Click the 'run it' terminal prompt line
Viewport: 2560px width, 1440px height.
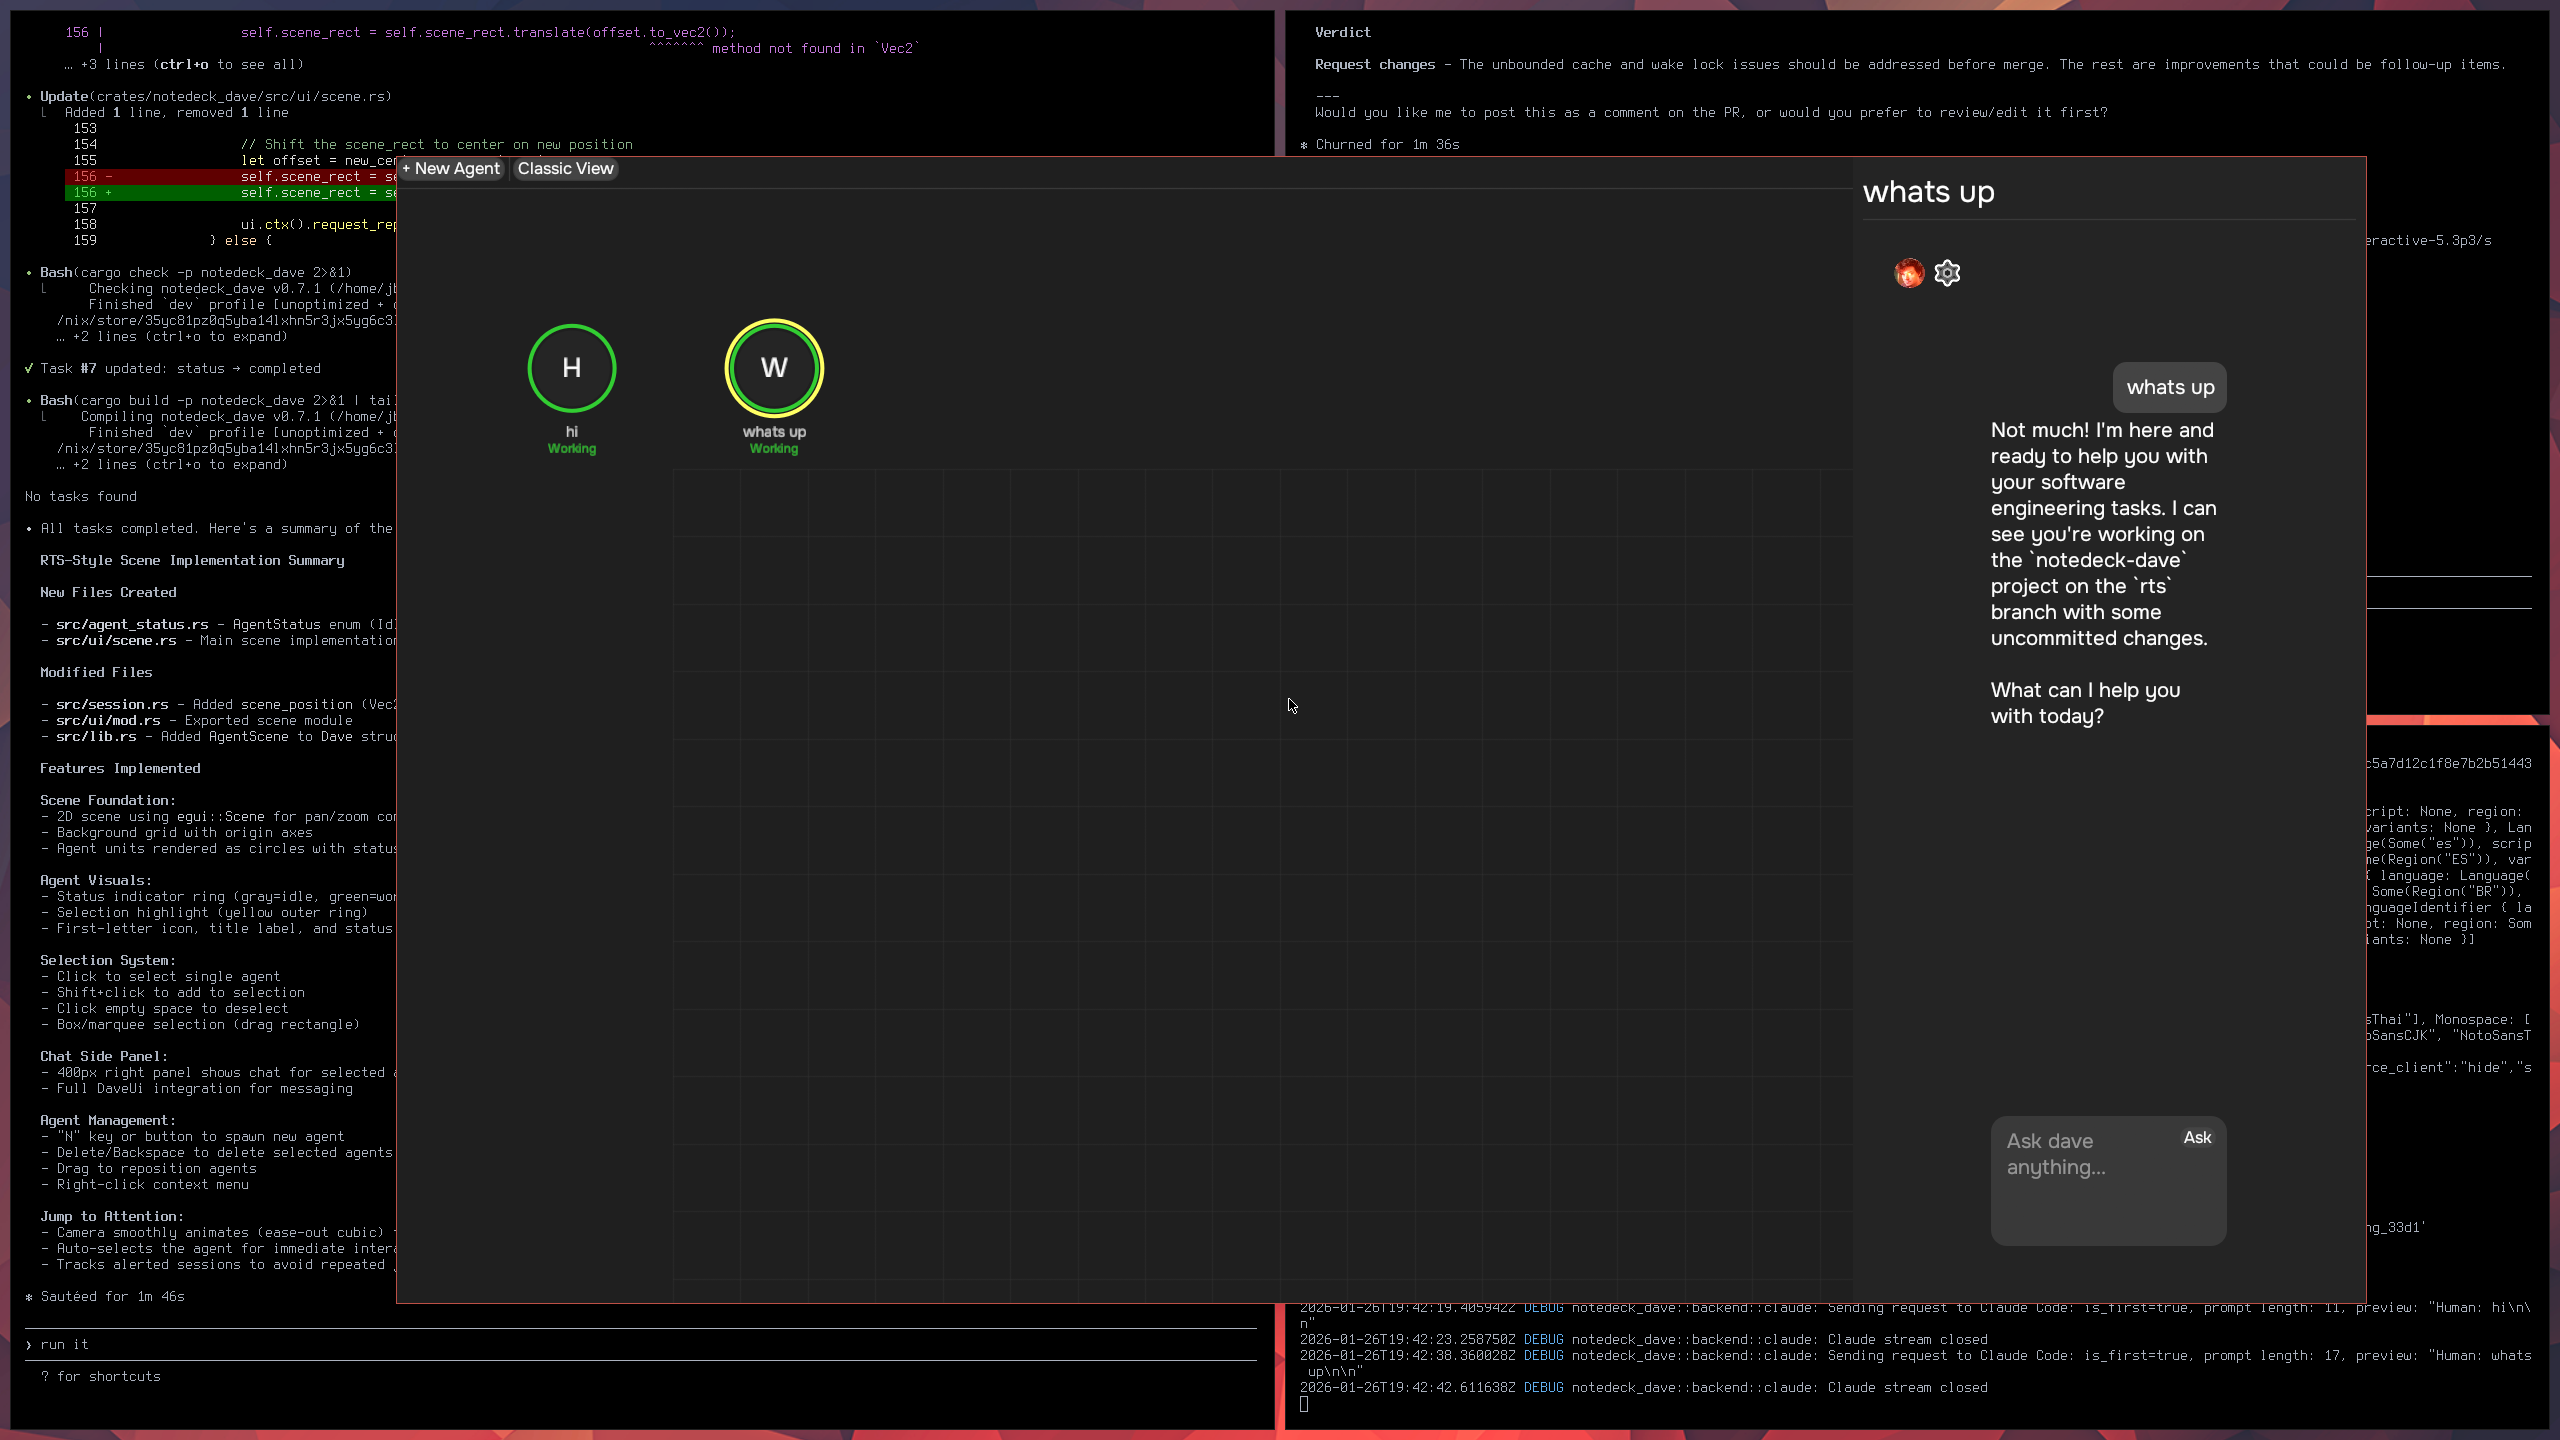pyautogui.click(x=65, y=1345)
